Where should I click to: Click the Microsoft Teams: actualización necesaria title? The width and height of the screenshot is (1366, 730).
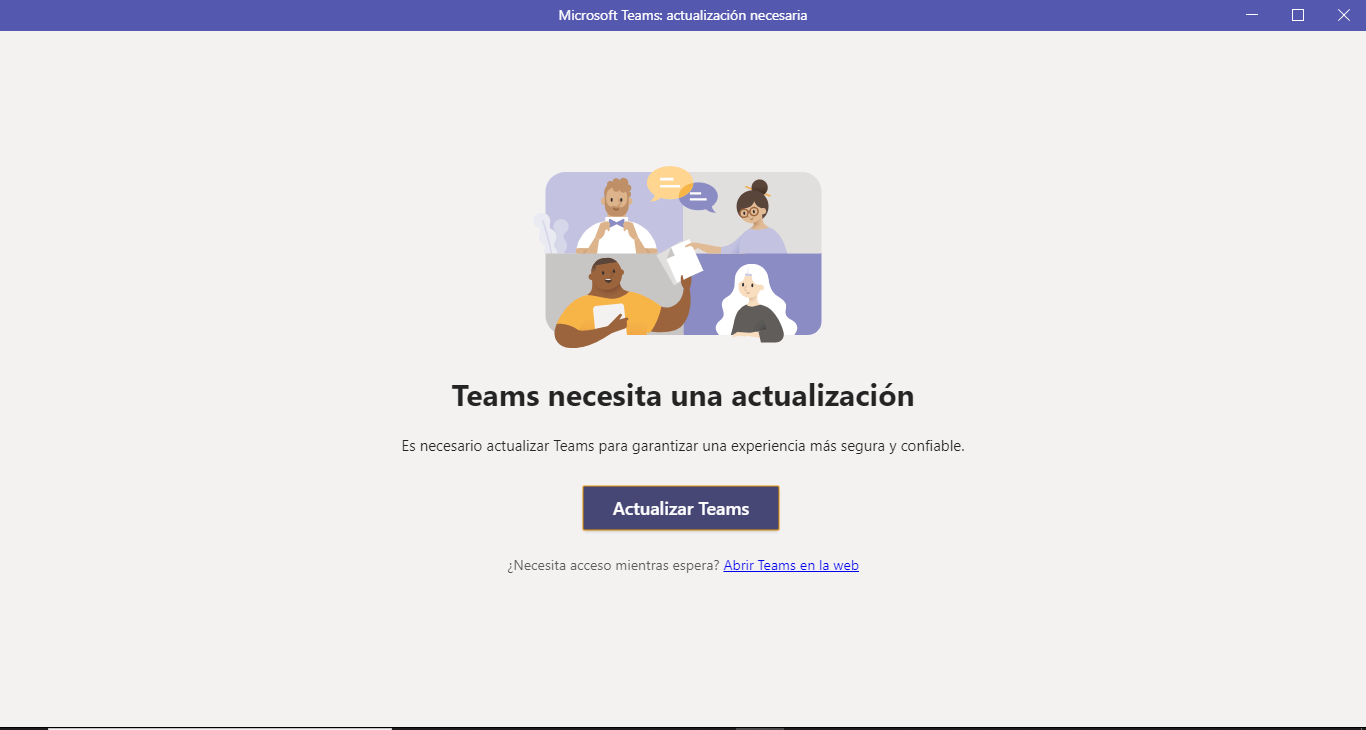(x=683, y=15)
